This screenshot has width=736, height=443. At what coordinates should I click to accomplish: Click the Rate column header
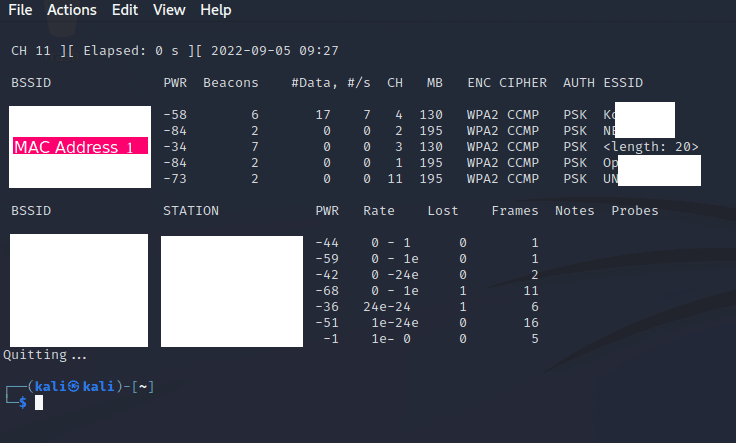pos(379,211)
